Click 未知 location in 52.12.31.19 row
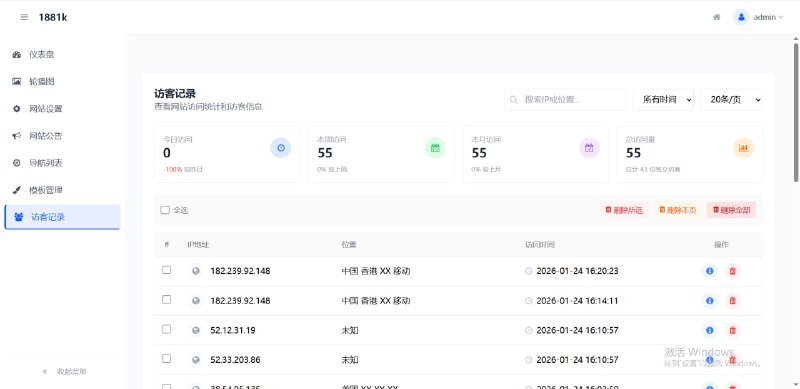Image resolution: width=800 pixels, height=389 pixels. tap(350, 330)
